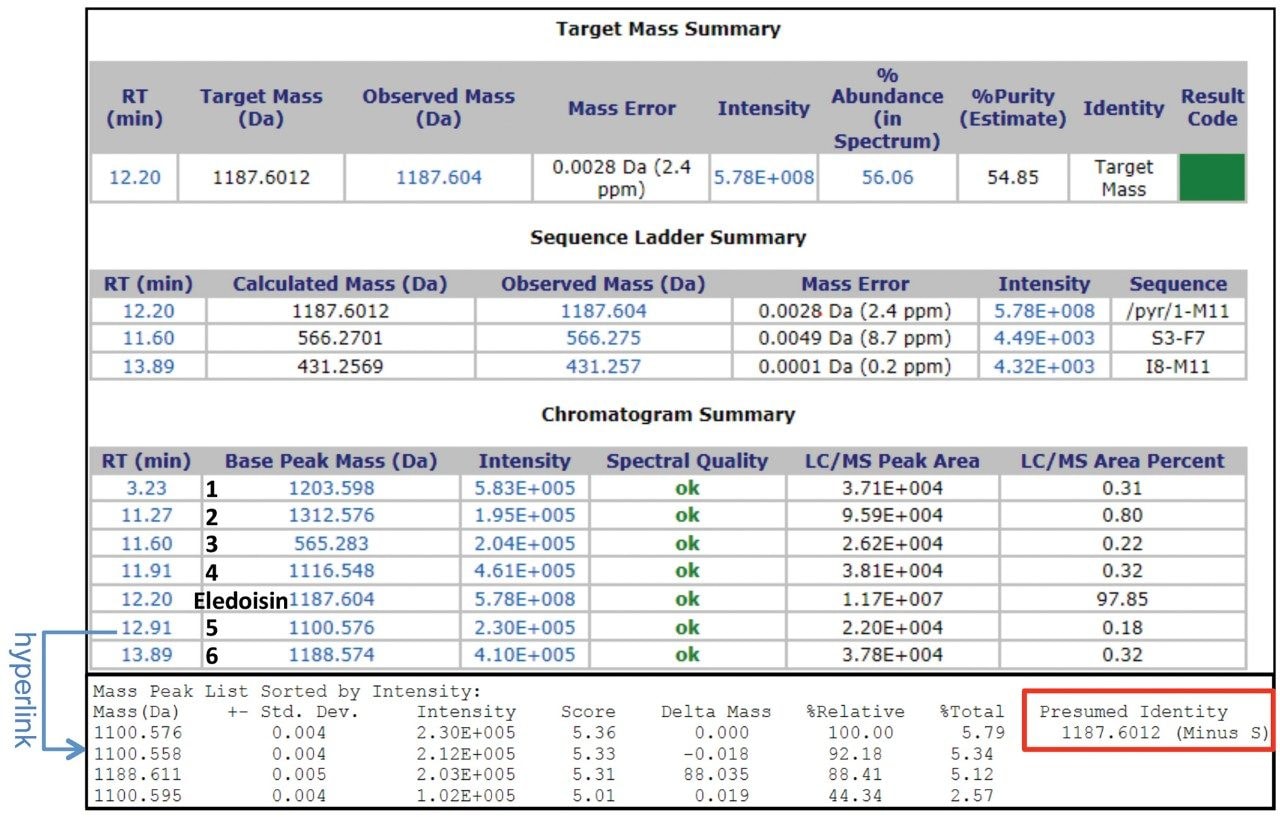This screenshot has height=817, width=1280.
Task: Select mass error cell 0.0049 Da (8.7 ppm)
Action: tap(855, 338)
